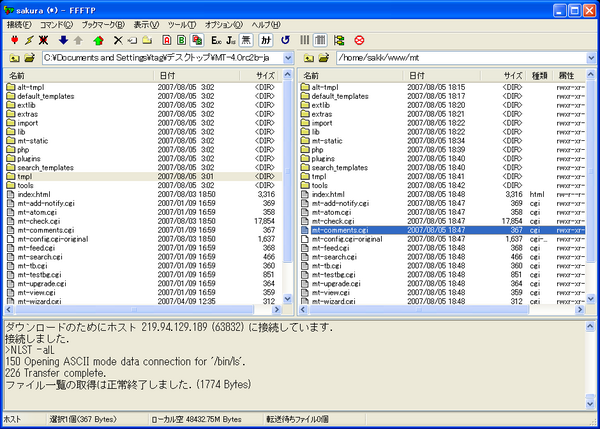Click folder icon of local mt-static

tap(11, 141)
